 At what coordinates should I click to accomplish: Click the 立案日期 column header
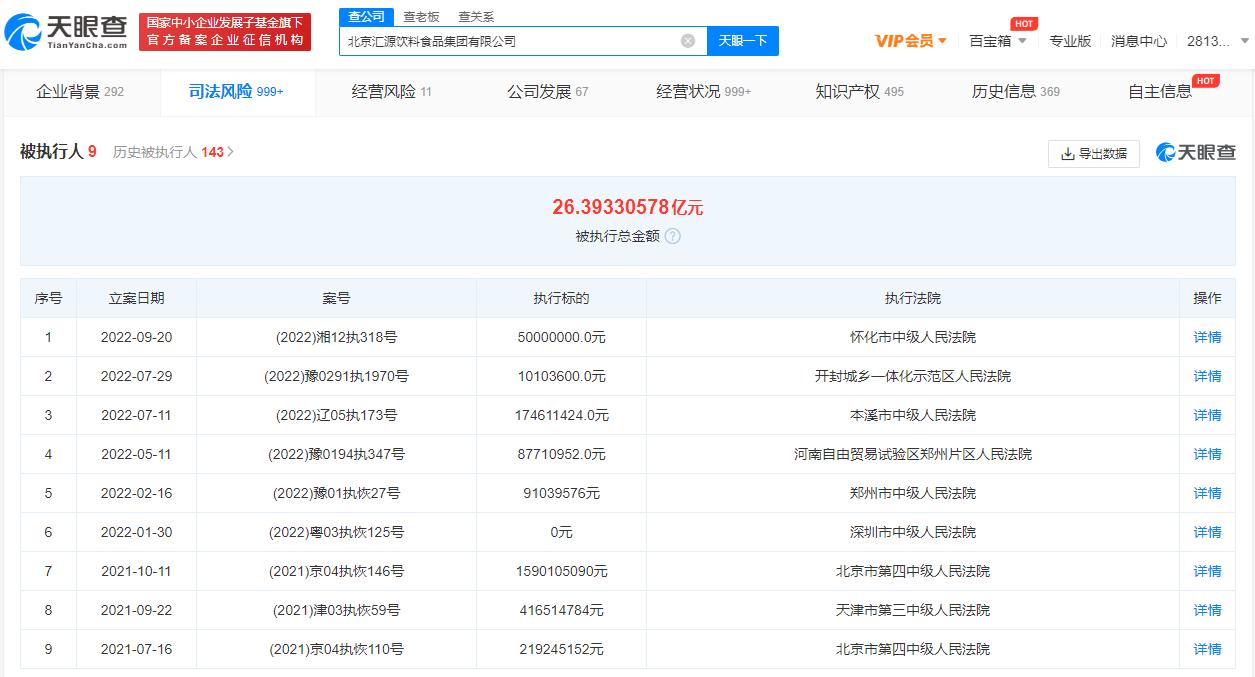(x=137, y=298)
